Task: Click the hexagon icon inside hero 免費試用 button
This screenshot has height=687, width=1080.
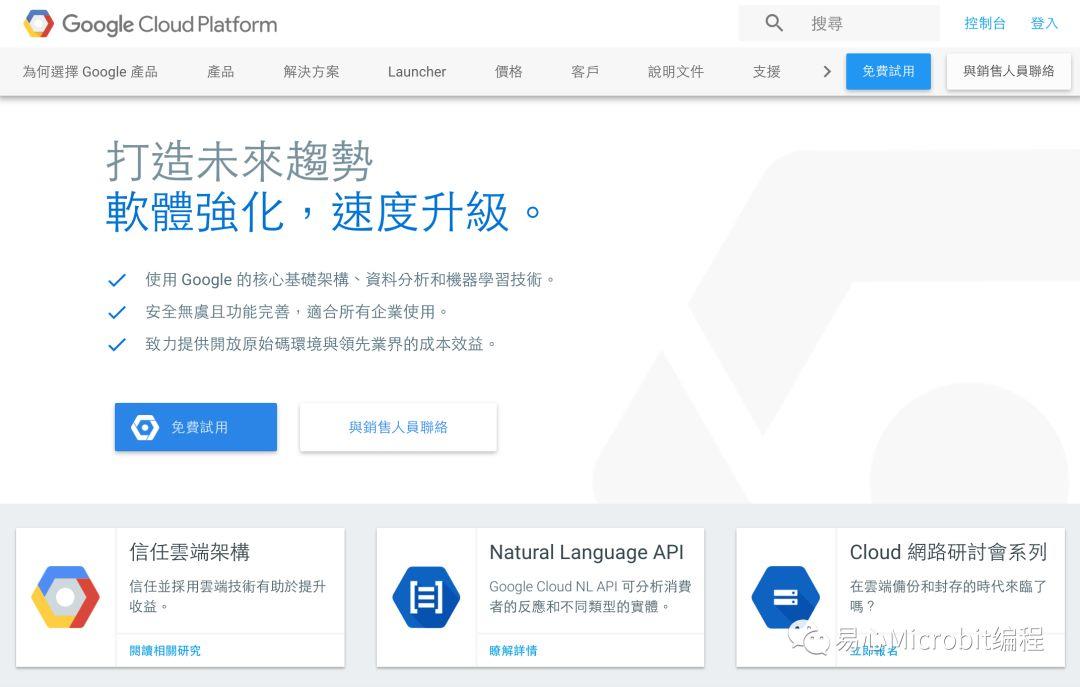Action: pyautogui.click(x=145, y=427)
